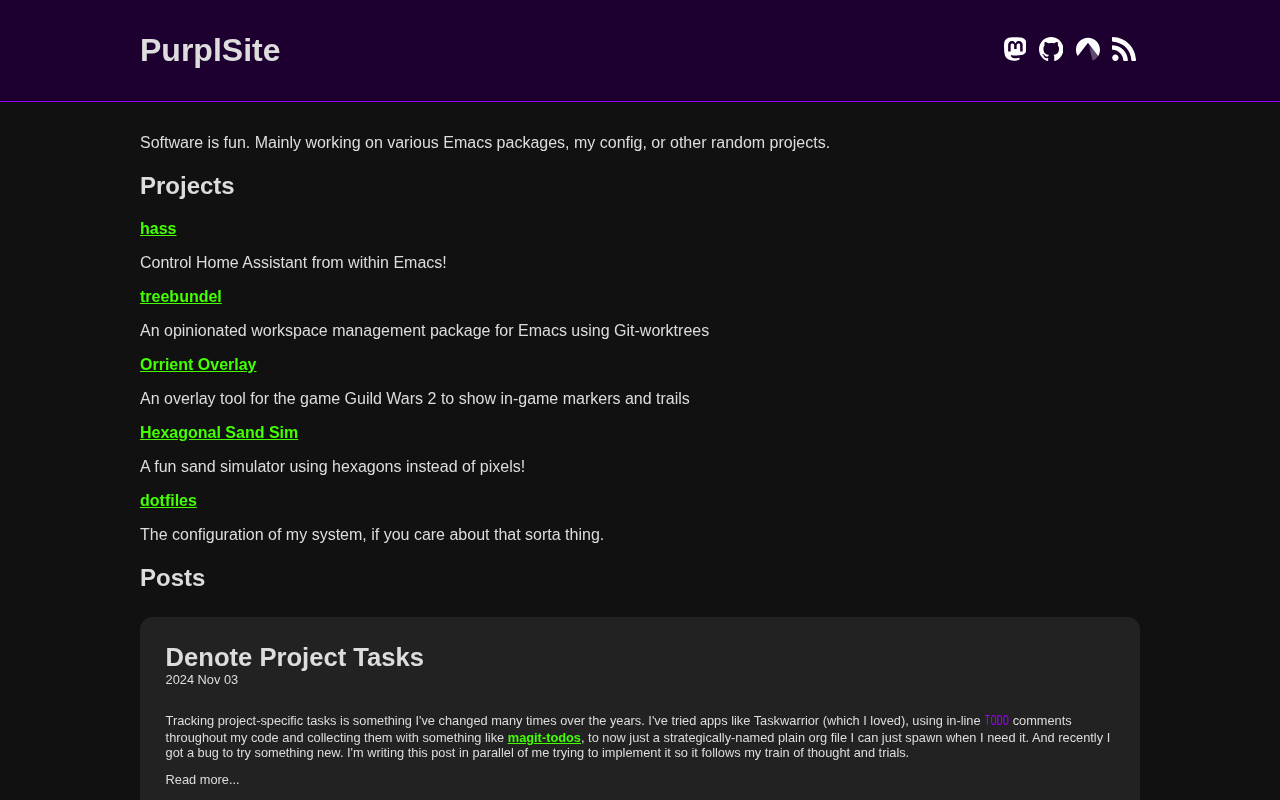Click the Guild Wars 2 overlay description

pyautogui.click(x=415, y=399)
